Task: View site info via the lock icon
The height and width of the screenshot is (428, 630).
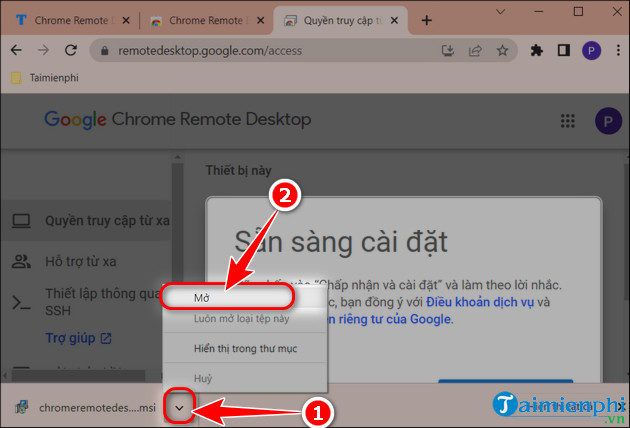Action: tap(104, 51)
